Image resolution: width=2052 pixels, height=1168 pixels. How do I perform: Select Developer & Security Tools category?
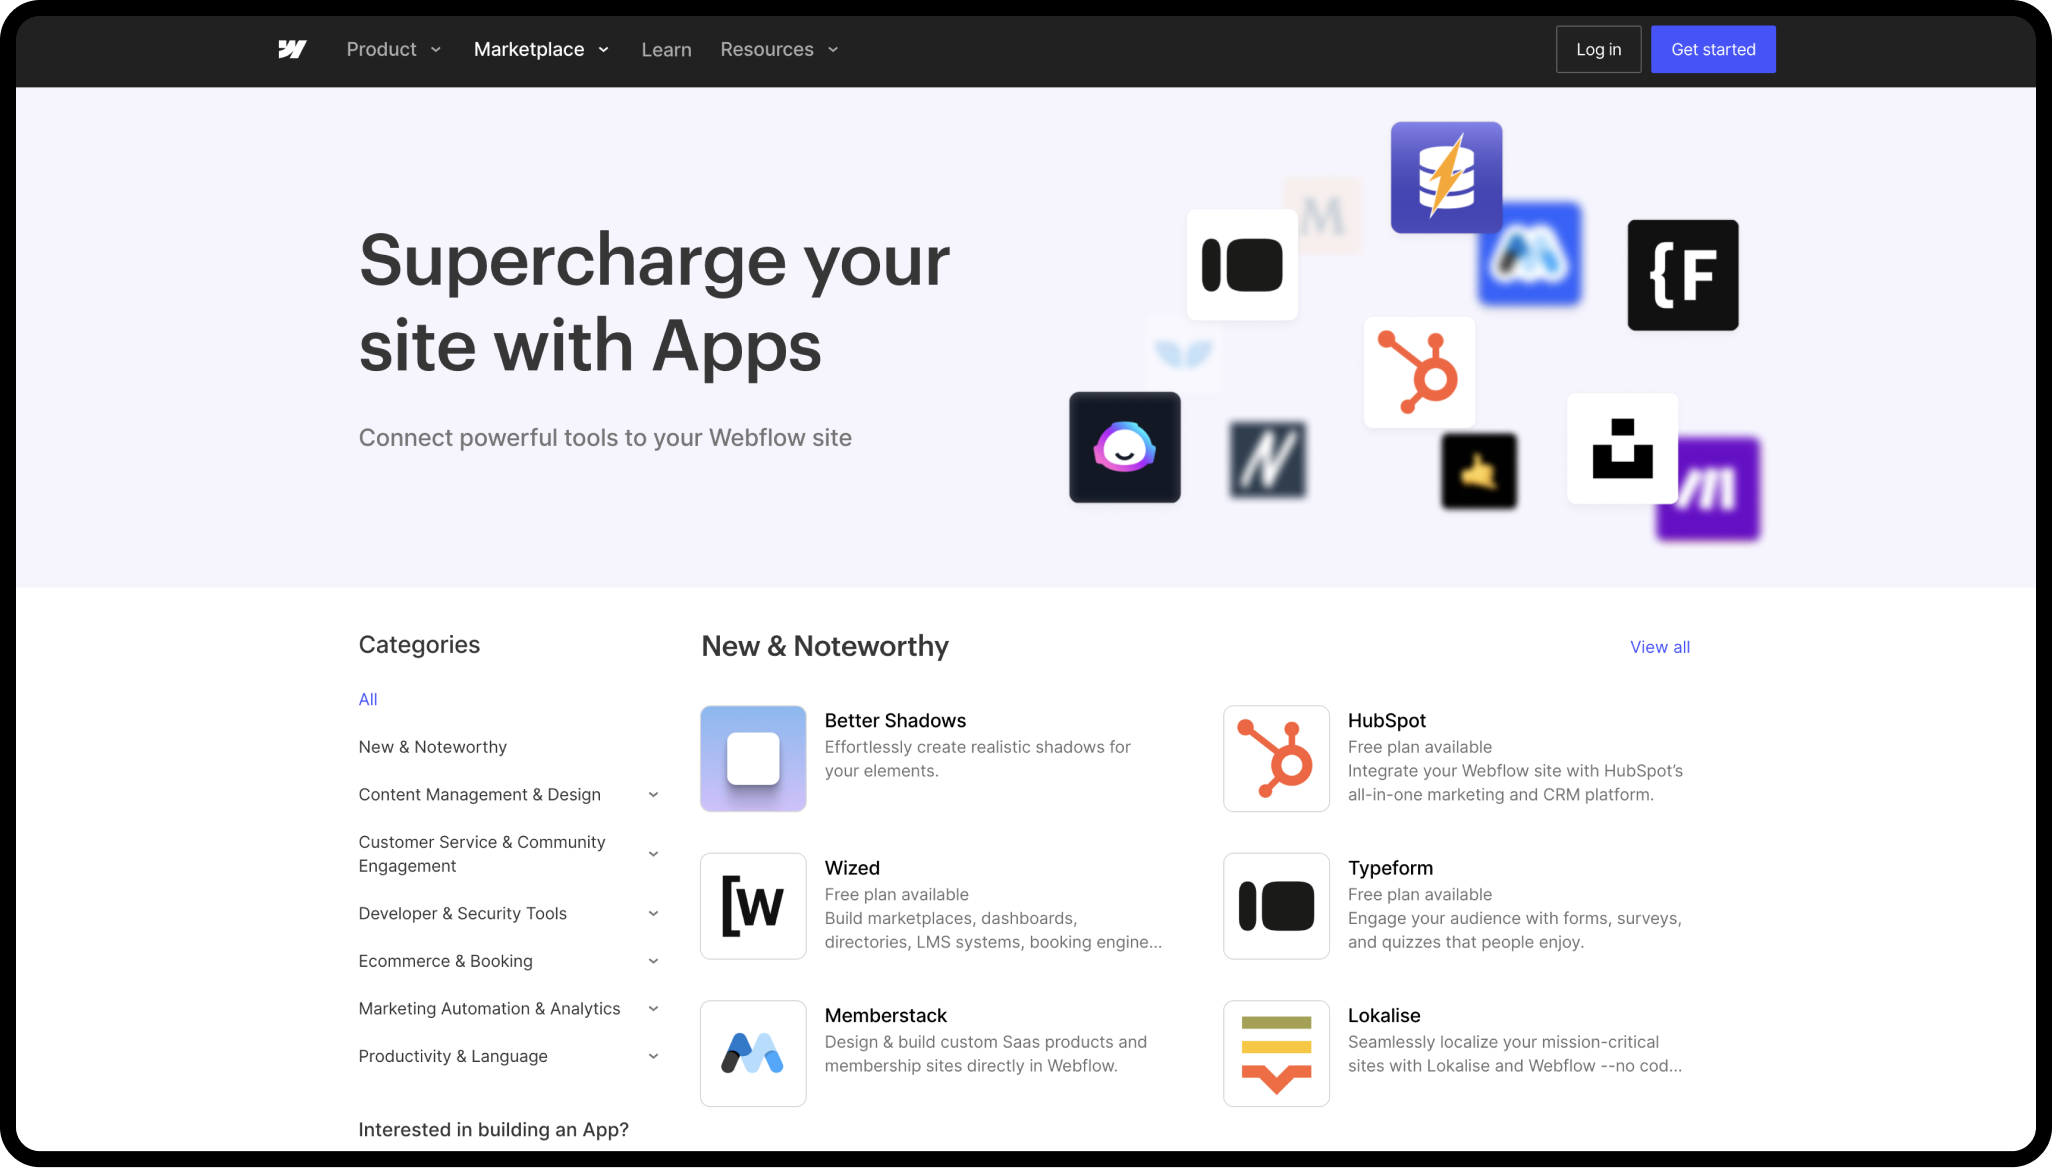click(x=463, y=913)
